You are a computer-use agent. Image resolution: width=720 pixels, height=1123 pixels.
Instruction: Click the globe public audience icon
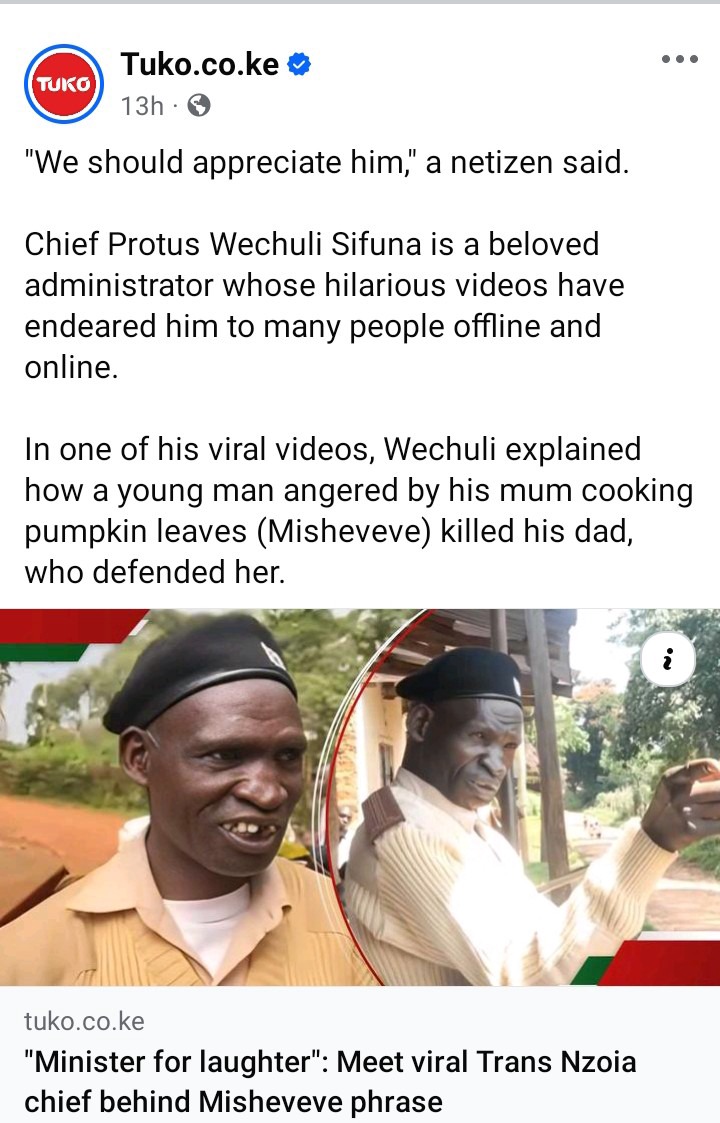click(x=198, y=106)
